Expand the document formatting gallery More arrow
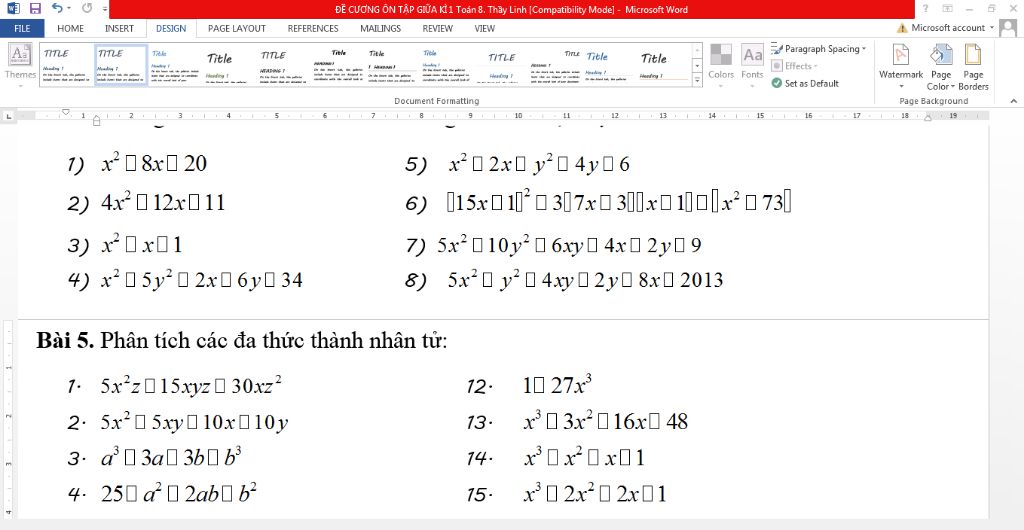 coord(697,80)
